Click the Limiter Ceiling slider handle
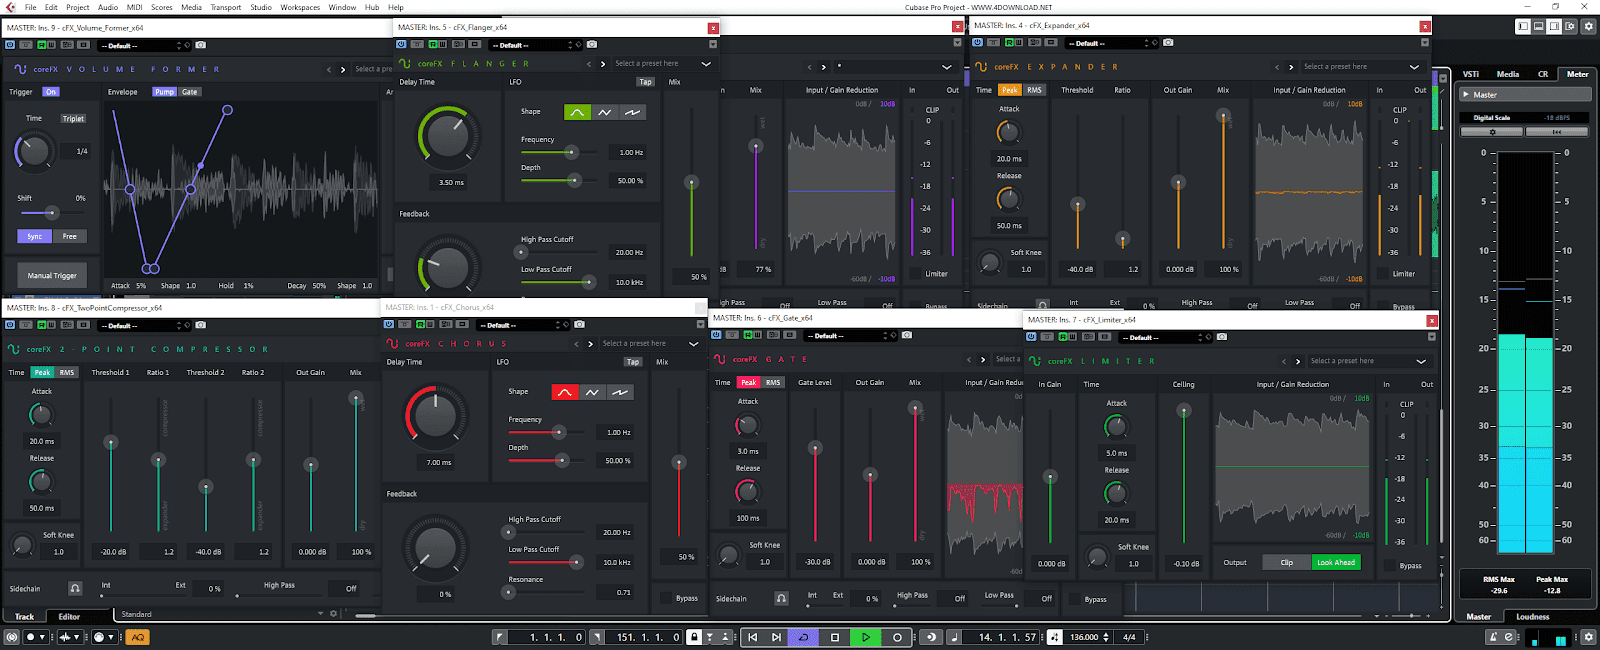1600x650 pixels. pyautogui.click(x=1184, y=410)
